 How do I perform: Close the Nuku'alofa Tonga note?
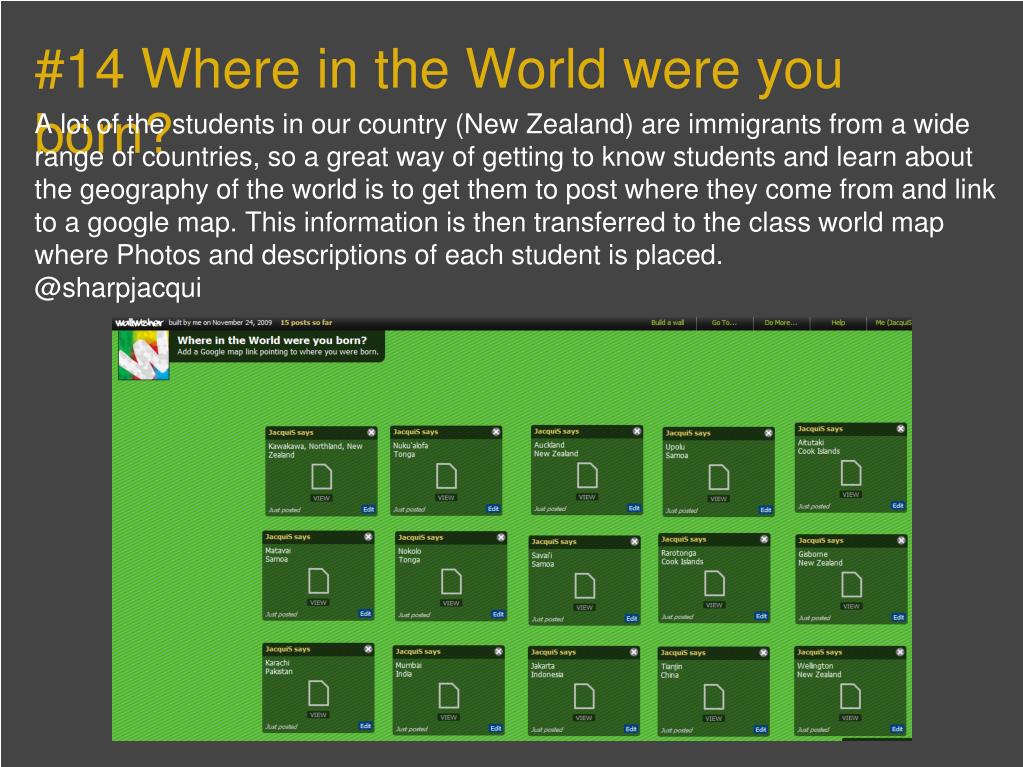click(x=496, y=432)
